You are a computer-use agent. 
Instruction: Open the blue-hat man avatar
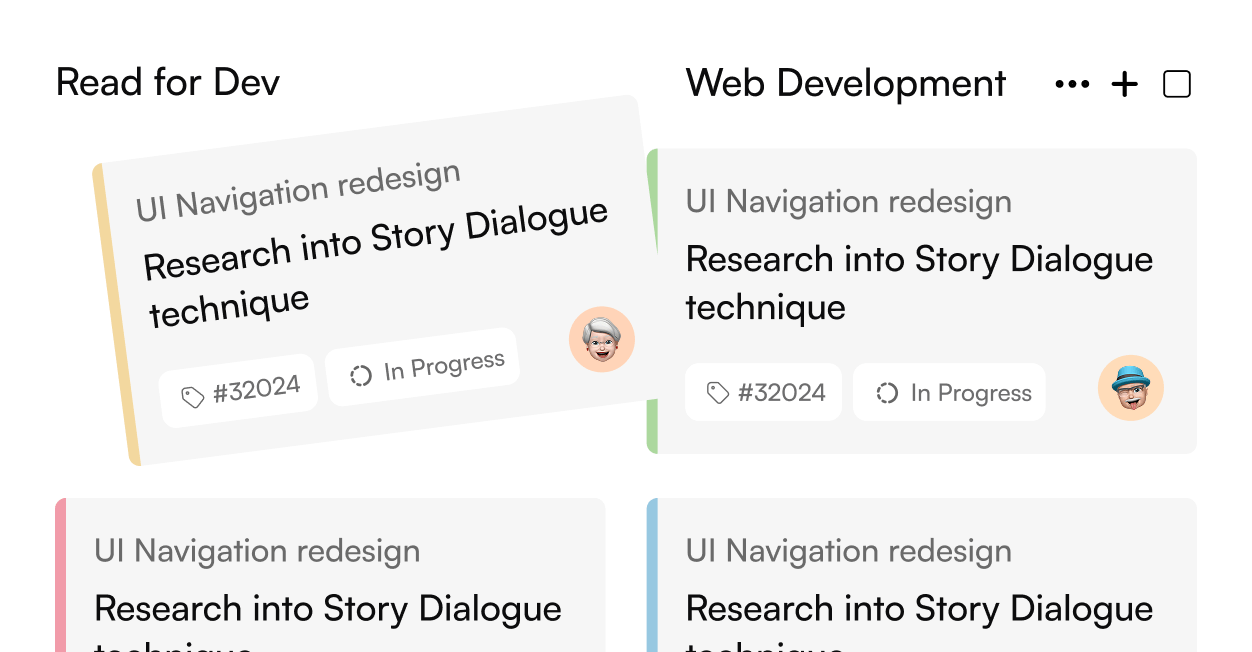(x=1131, y=388)
